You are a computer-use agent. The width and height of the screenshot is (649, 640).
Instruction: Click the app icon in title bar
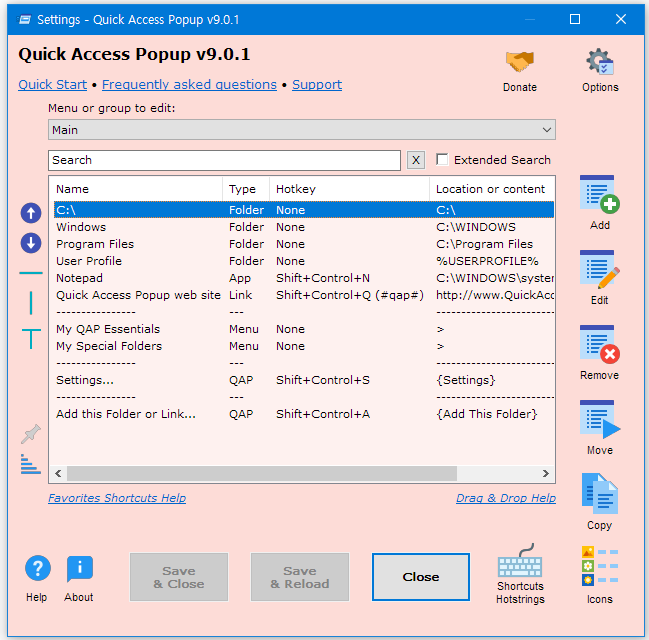coord(24,19)
